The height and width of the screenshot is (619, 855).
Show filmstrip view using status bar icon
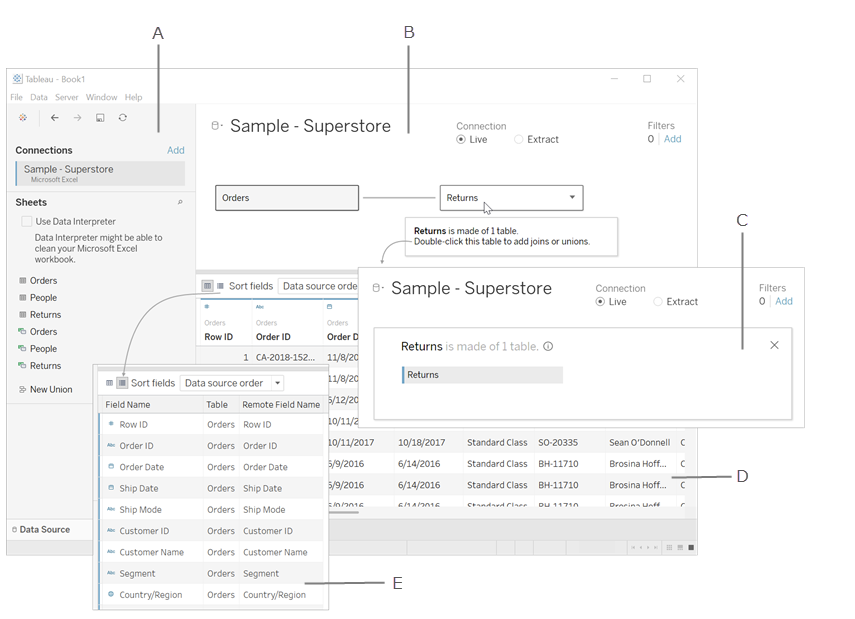click(x=680, y=547)
